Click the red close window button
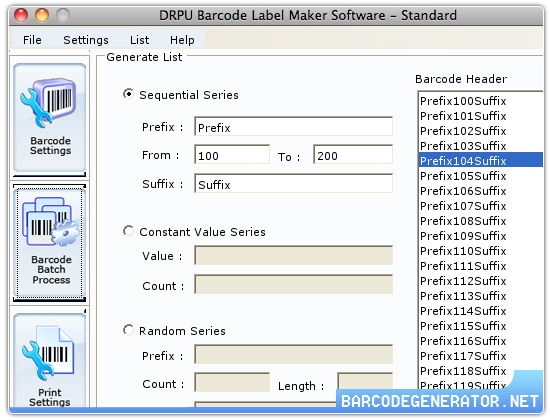 coord(21,15)
